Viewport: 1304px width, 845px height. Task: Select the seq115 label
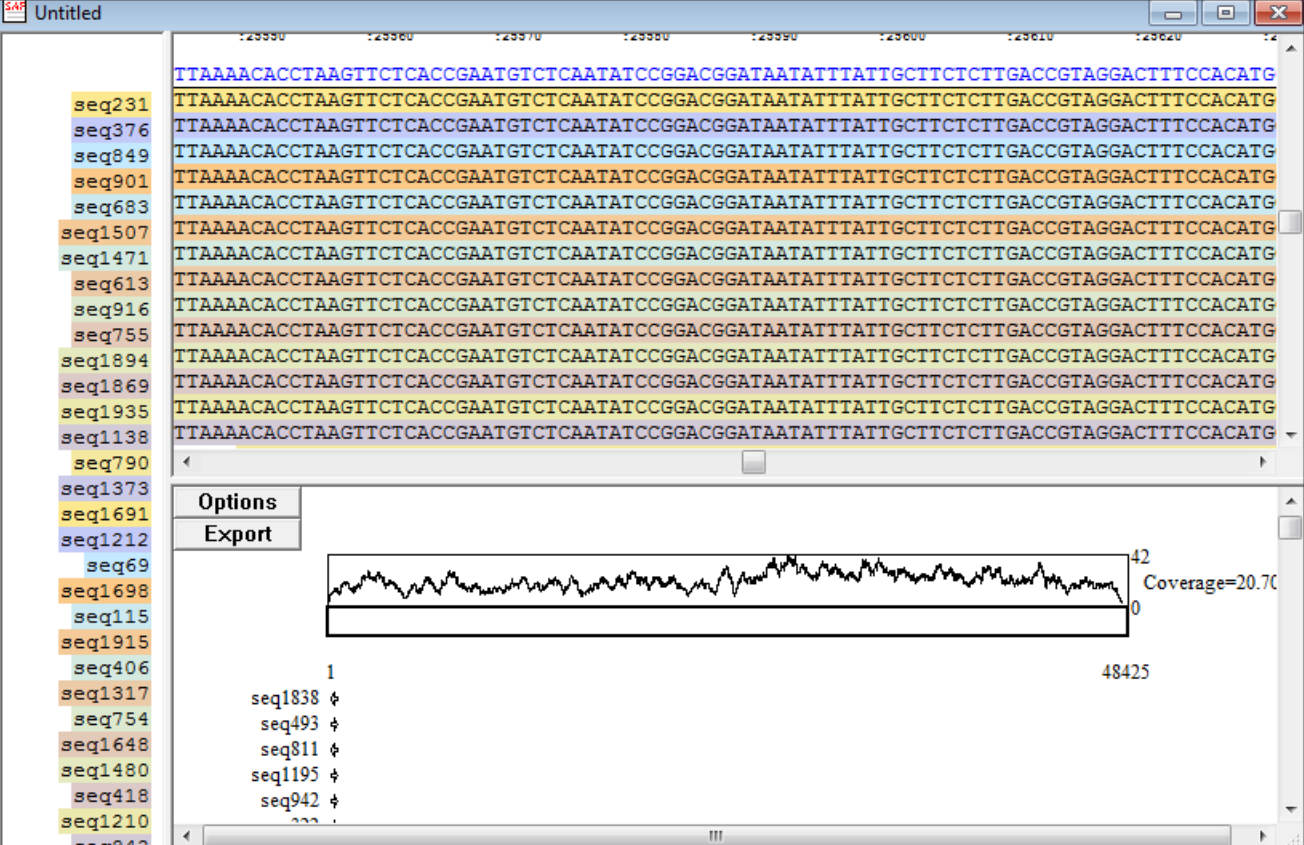[111, 617]
